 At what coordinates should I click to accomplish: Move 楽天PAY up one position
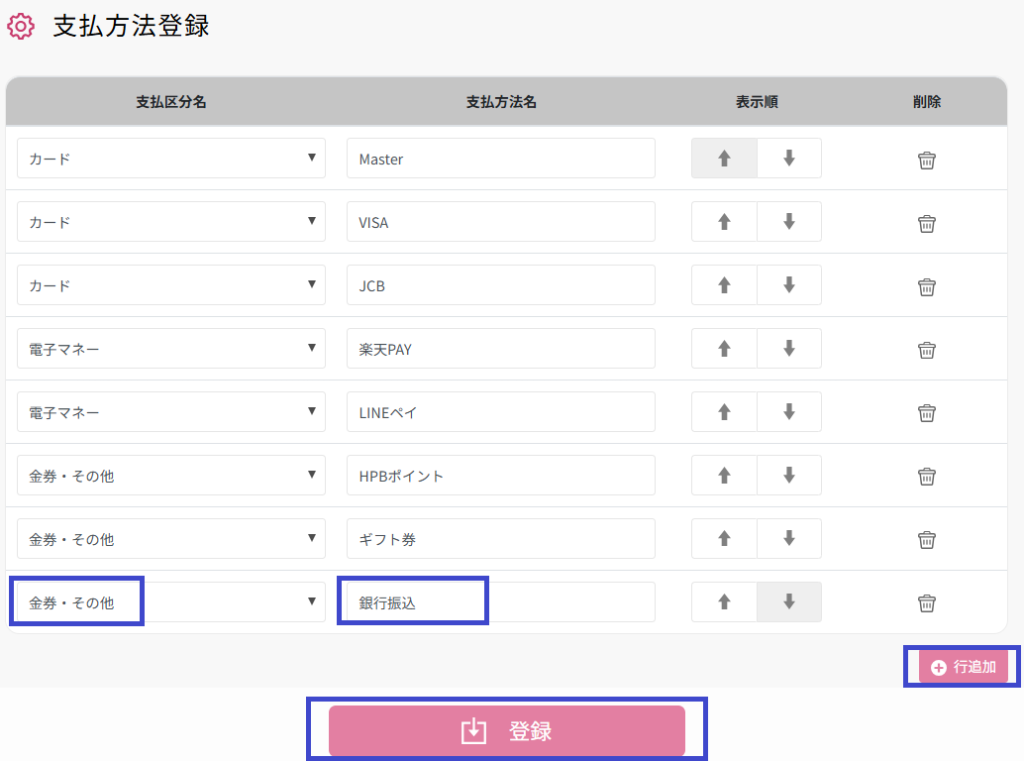click(725, 349)
